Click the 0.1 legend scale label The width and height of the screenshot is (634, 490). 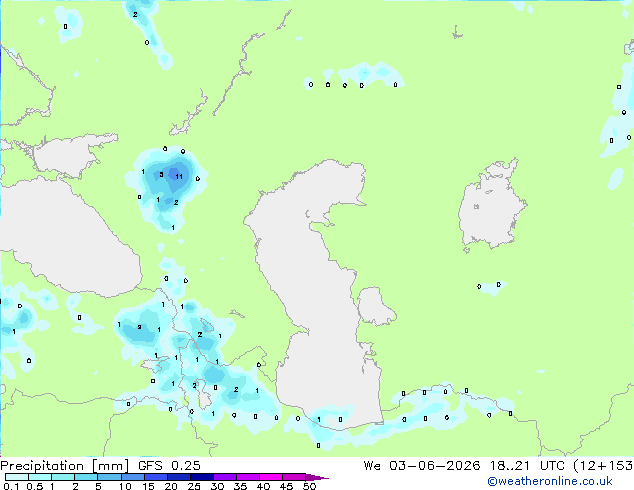point(11,486)
